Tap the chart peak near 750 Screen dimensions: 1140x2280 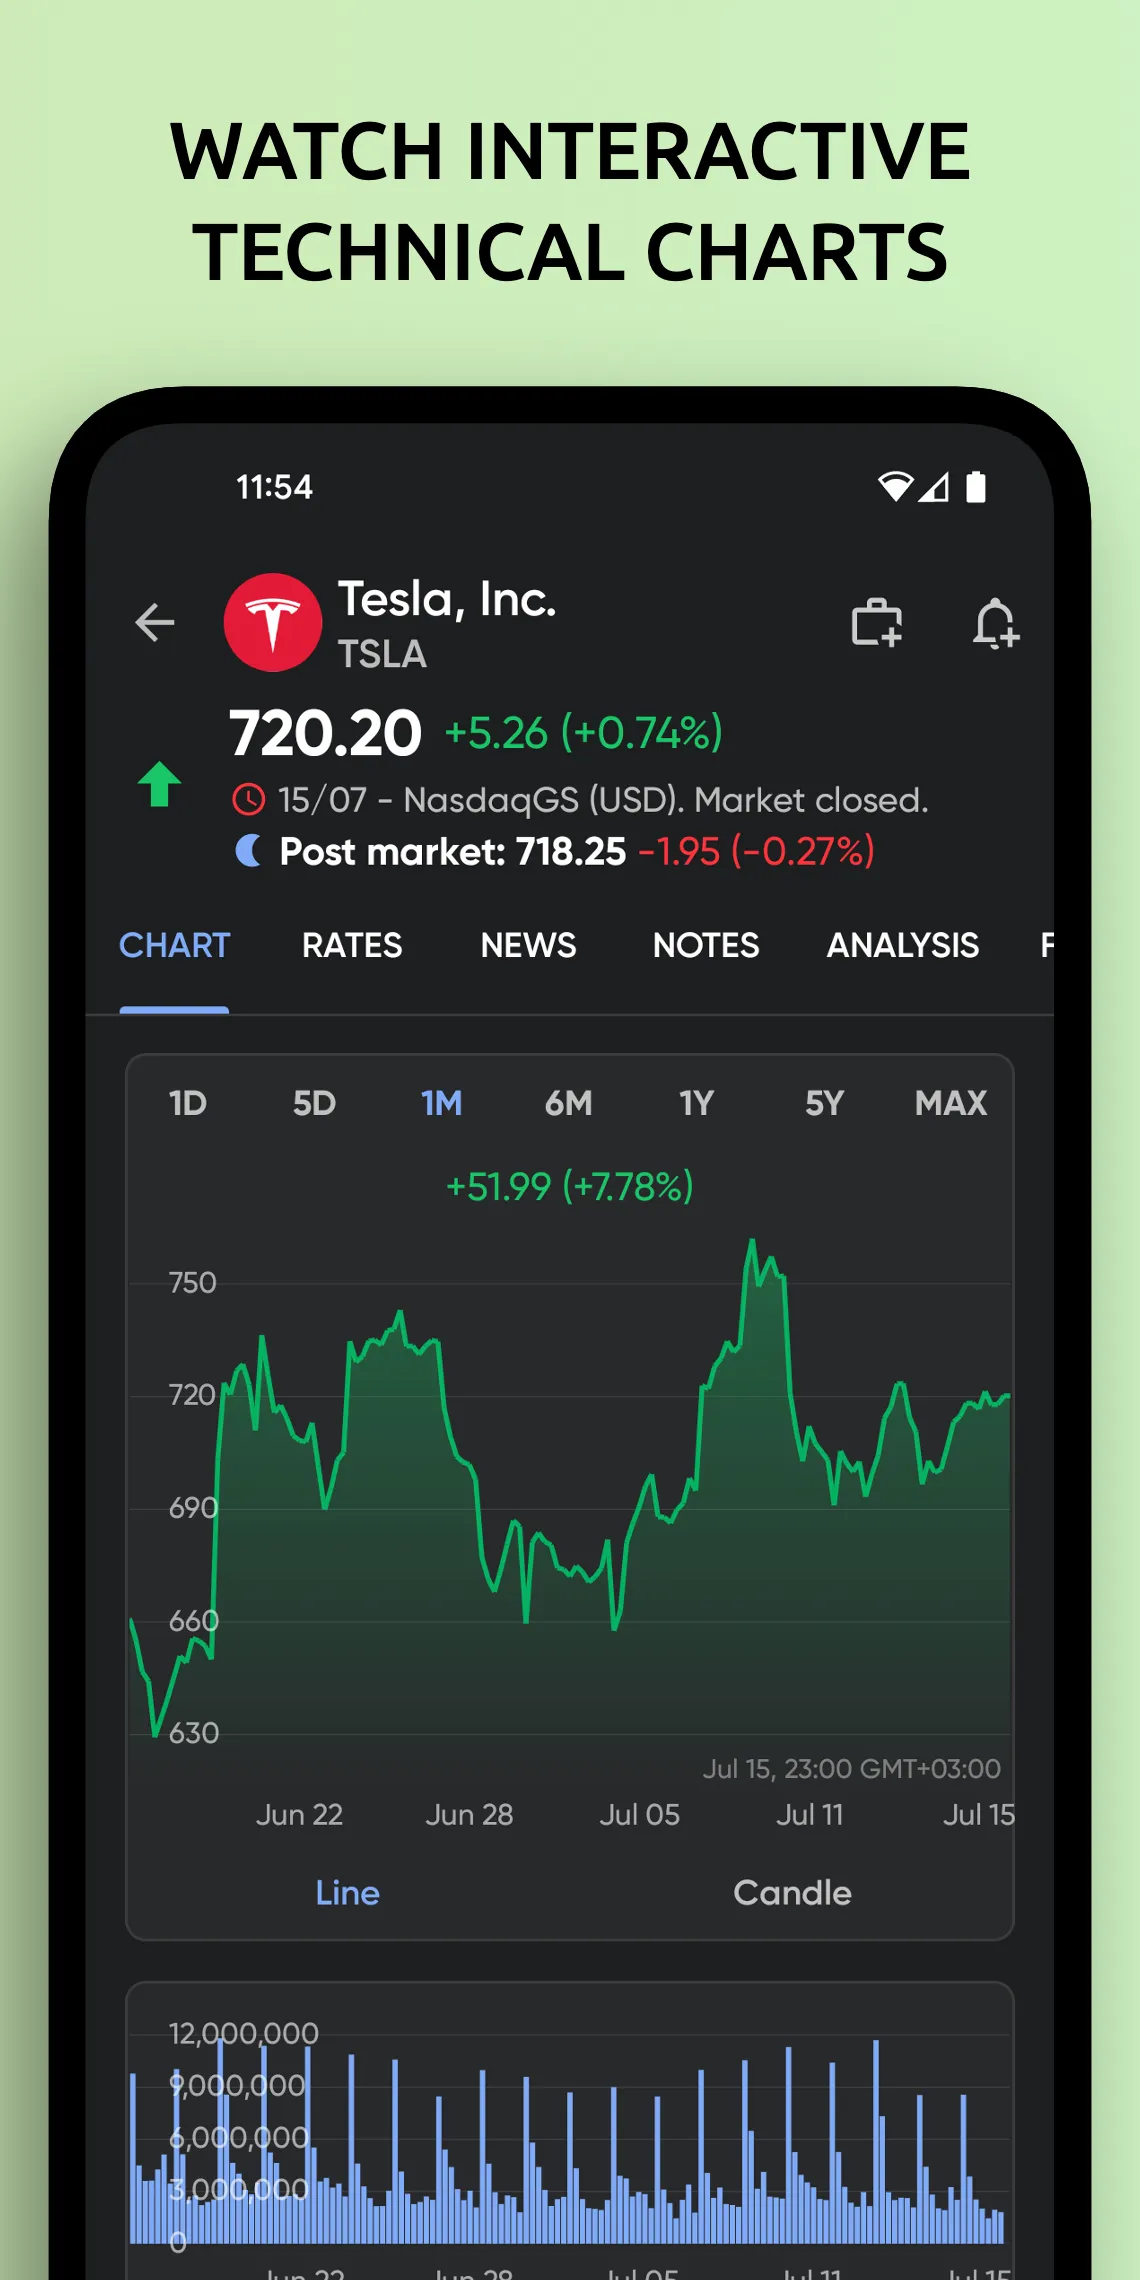(x=752, y=1243)
